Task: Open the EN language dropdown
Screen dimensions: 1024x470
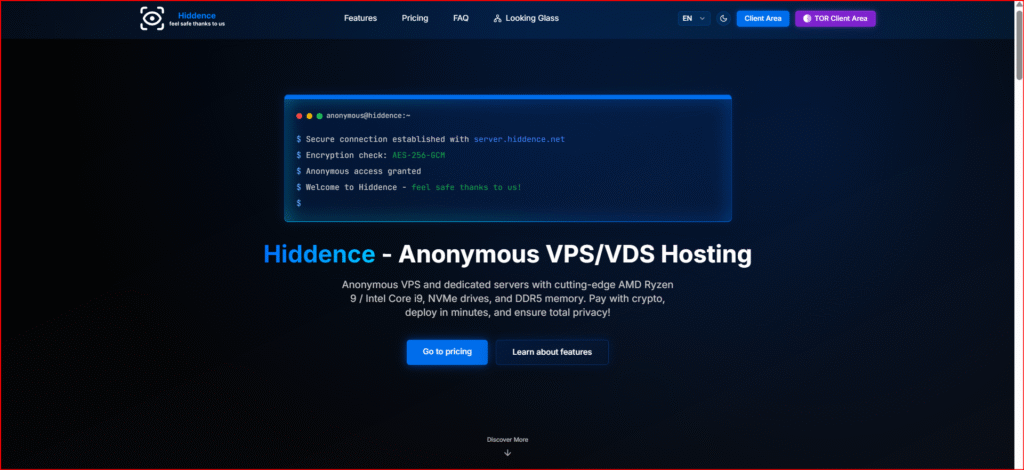Action: pos(694,18)
